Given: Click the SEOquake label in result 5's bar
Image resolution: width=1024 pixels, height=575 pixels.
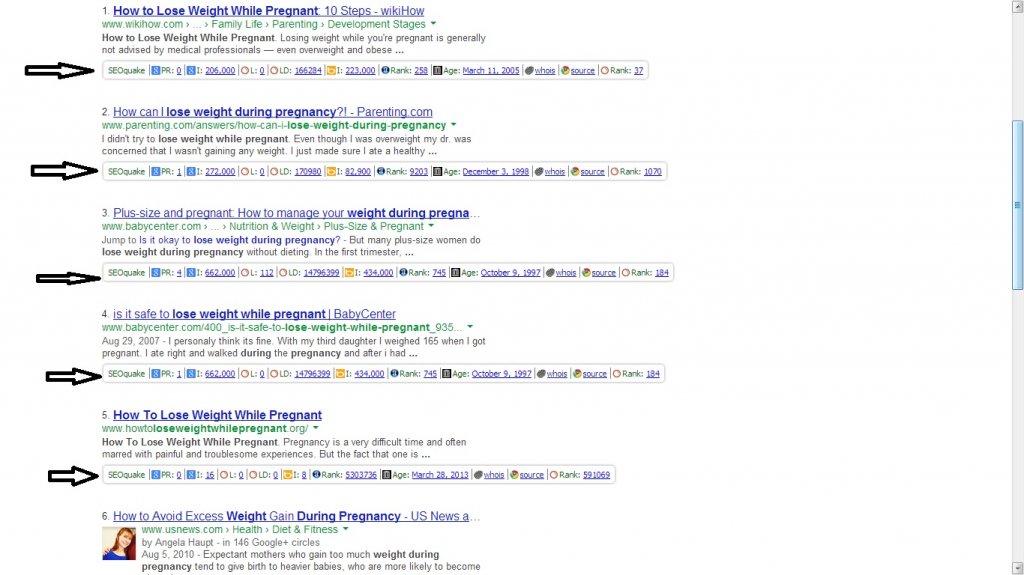Looking at the screenshot, I should [126, 475].
